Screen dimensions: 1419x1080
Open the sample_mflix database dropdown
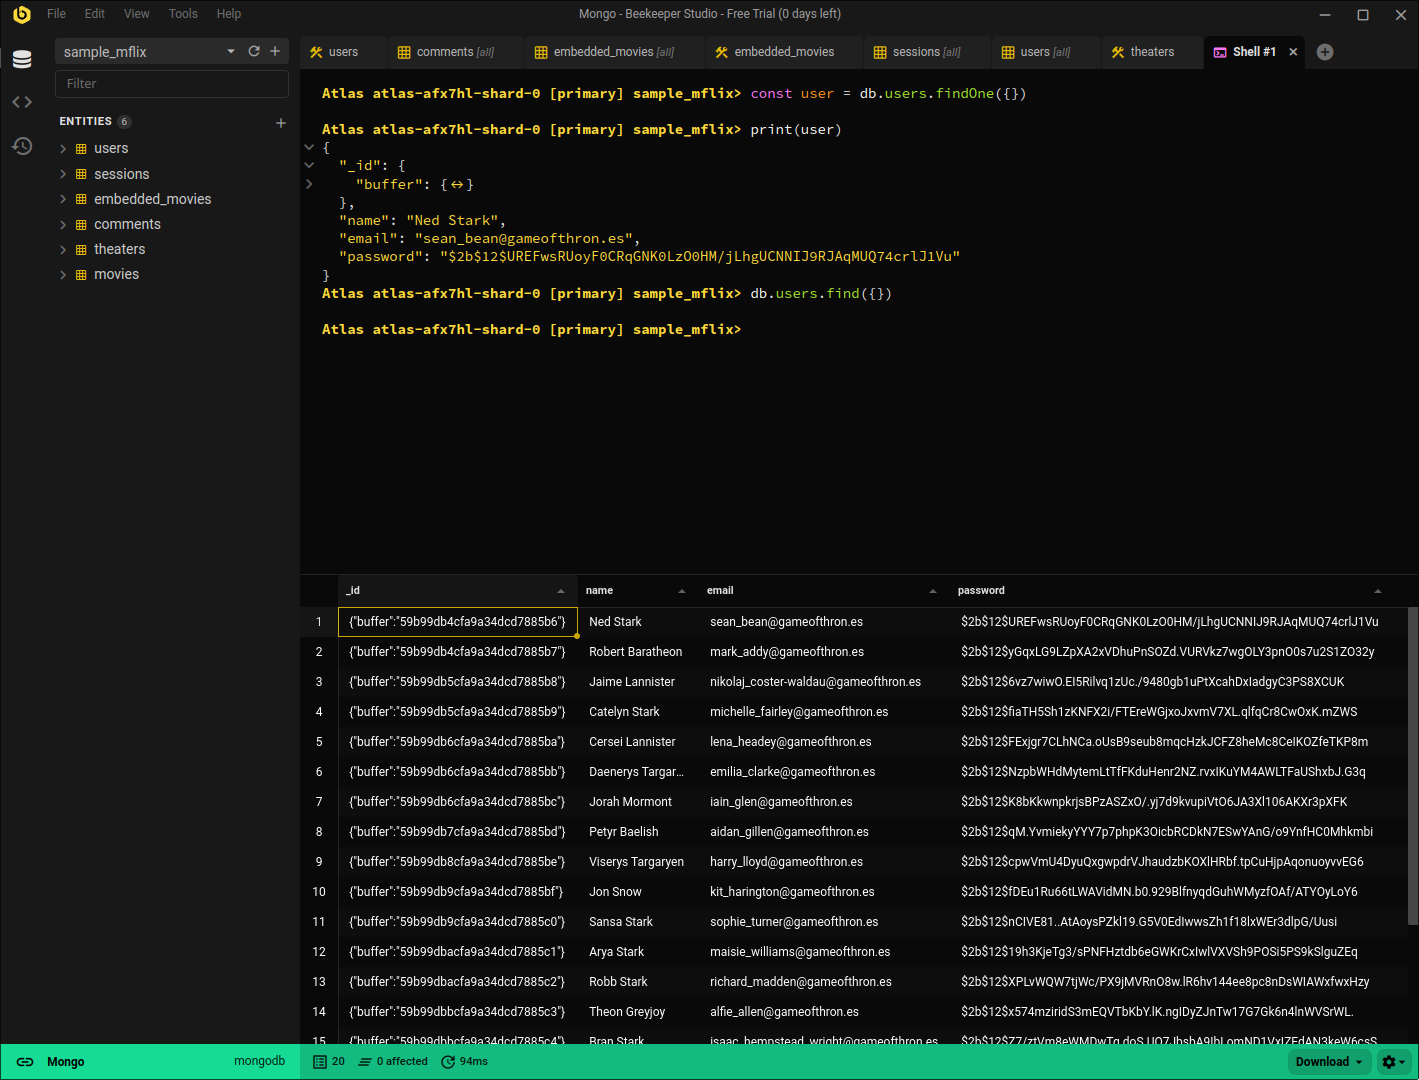point(230,51)
